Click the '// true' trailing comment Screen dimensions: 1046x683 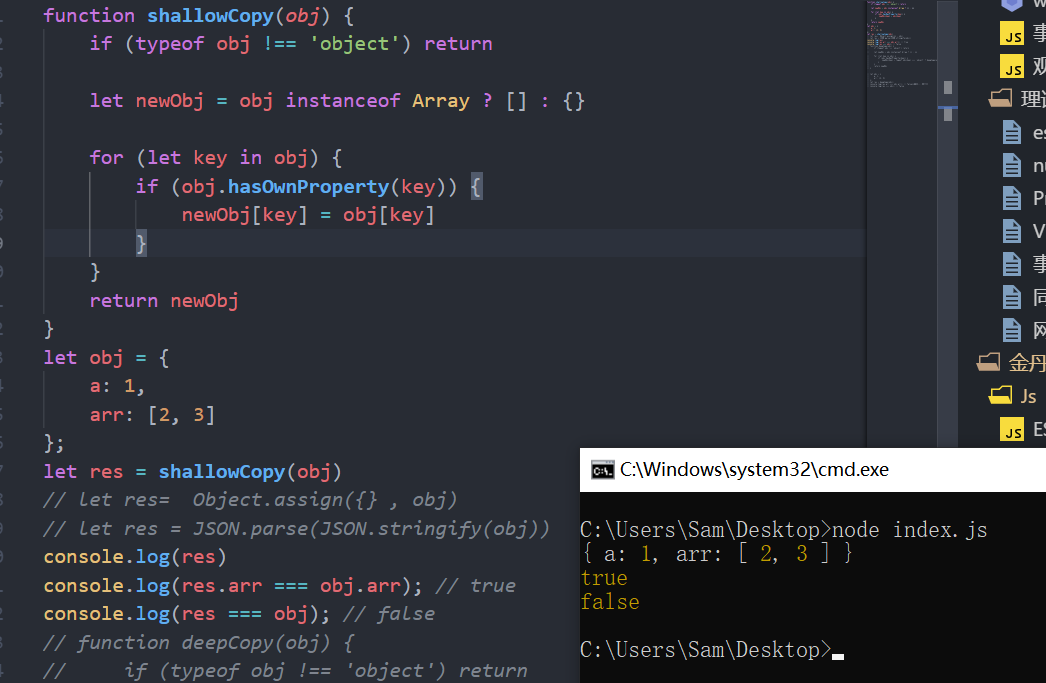[x=476, y=586]
